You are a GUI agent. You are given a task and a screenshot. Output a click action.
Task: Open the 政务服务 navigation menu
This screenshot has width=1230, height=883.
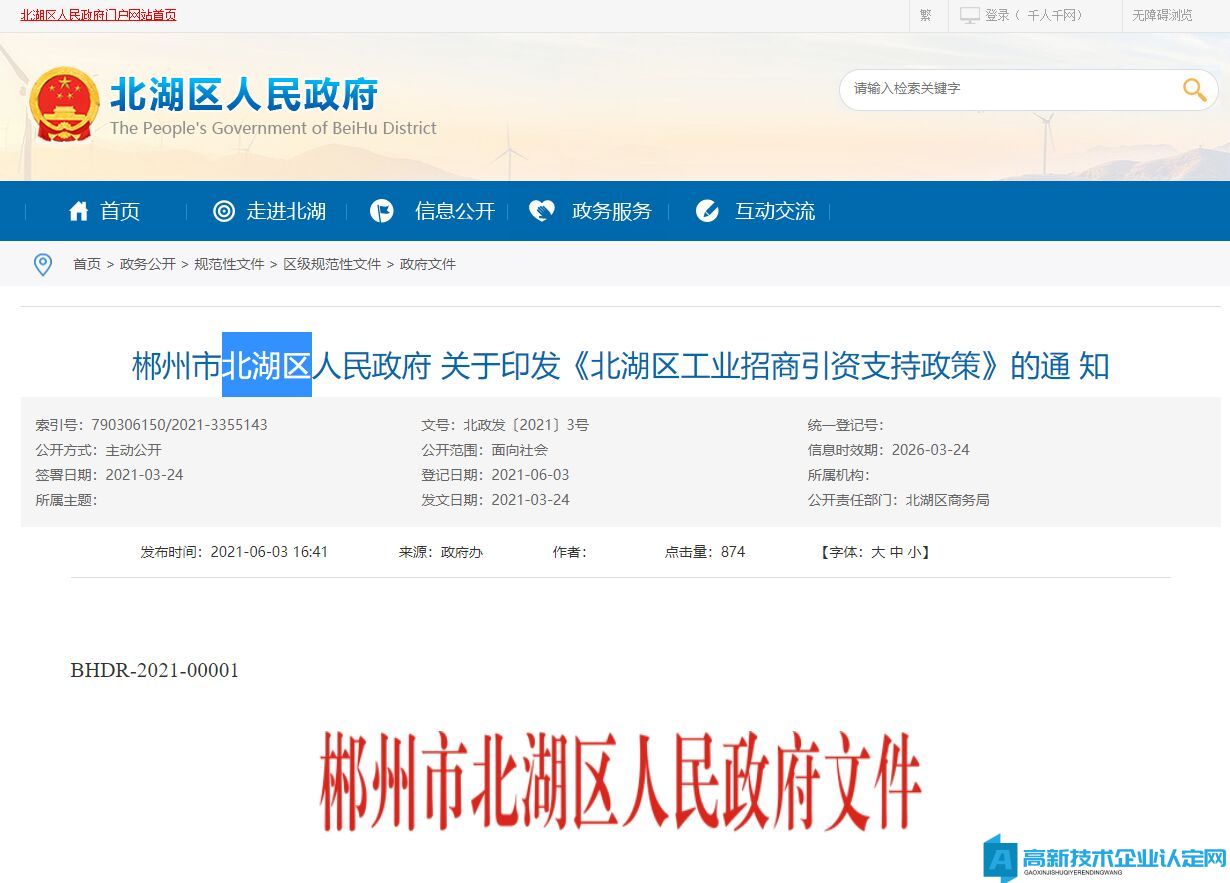click(611, 211)
